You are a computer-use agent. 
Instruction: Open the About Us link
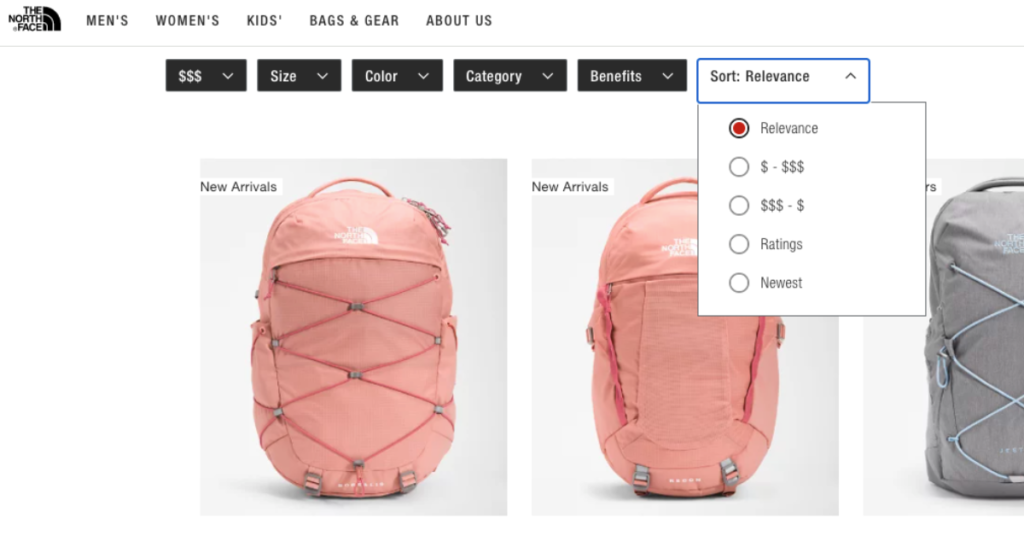point(459,20)
